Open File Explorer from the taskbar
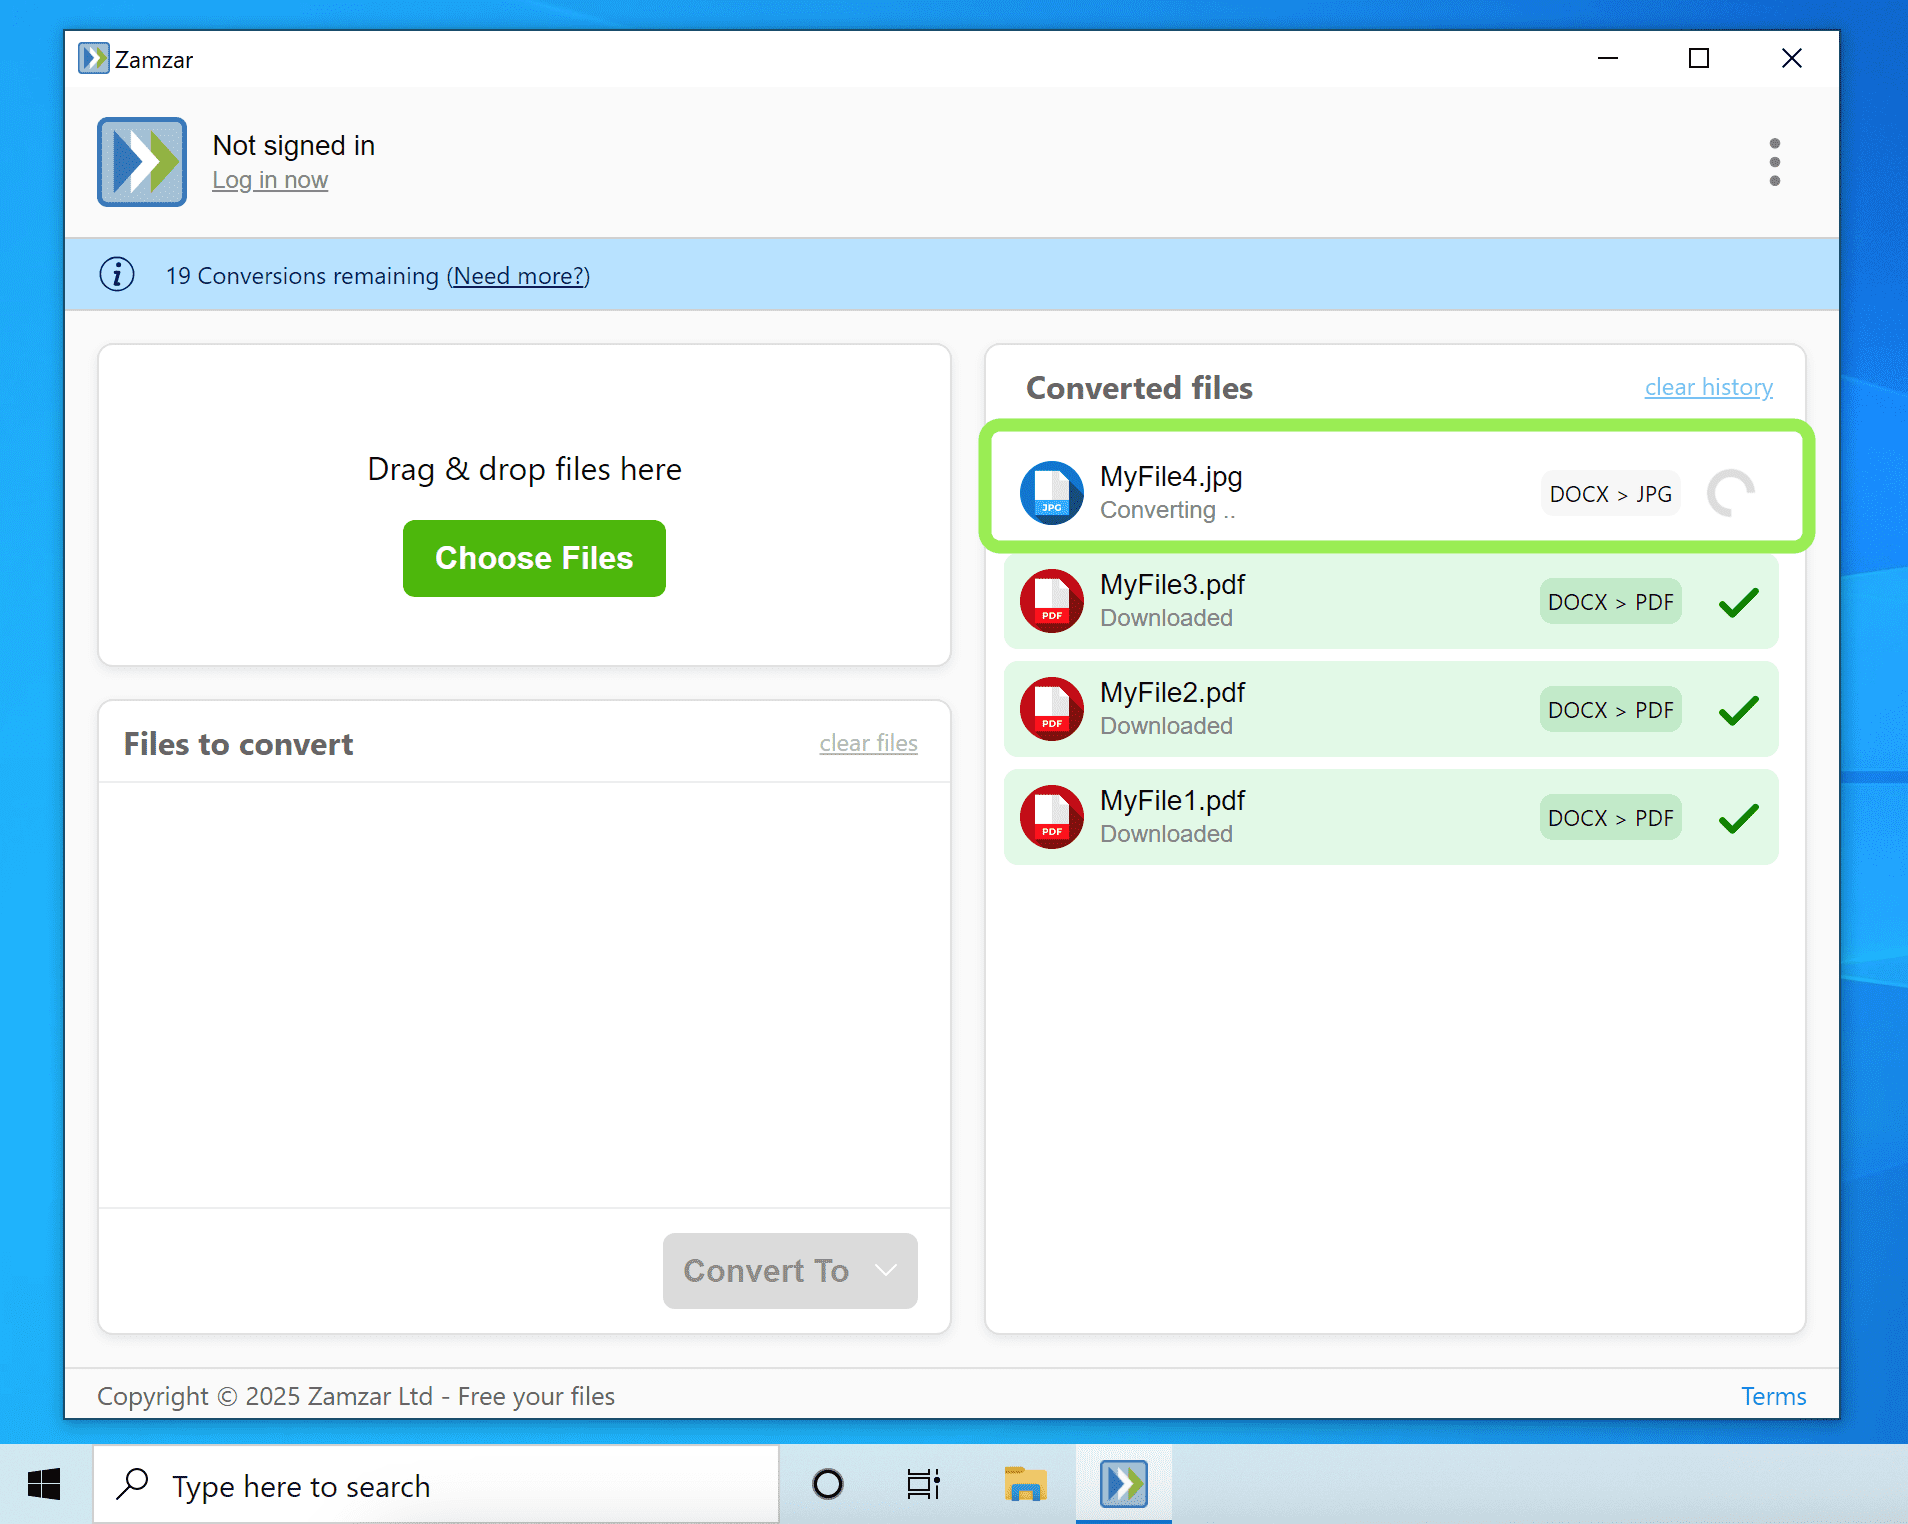The height and width of the screenshot is (1524, 1908). (x=1024, y=1484)
